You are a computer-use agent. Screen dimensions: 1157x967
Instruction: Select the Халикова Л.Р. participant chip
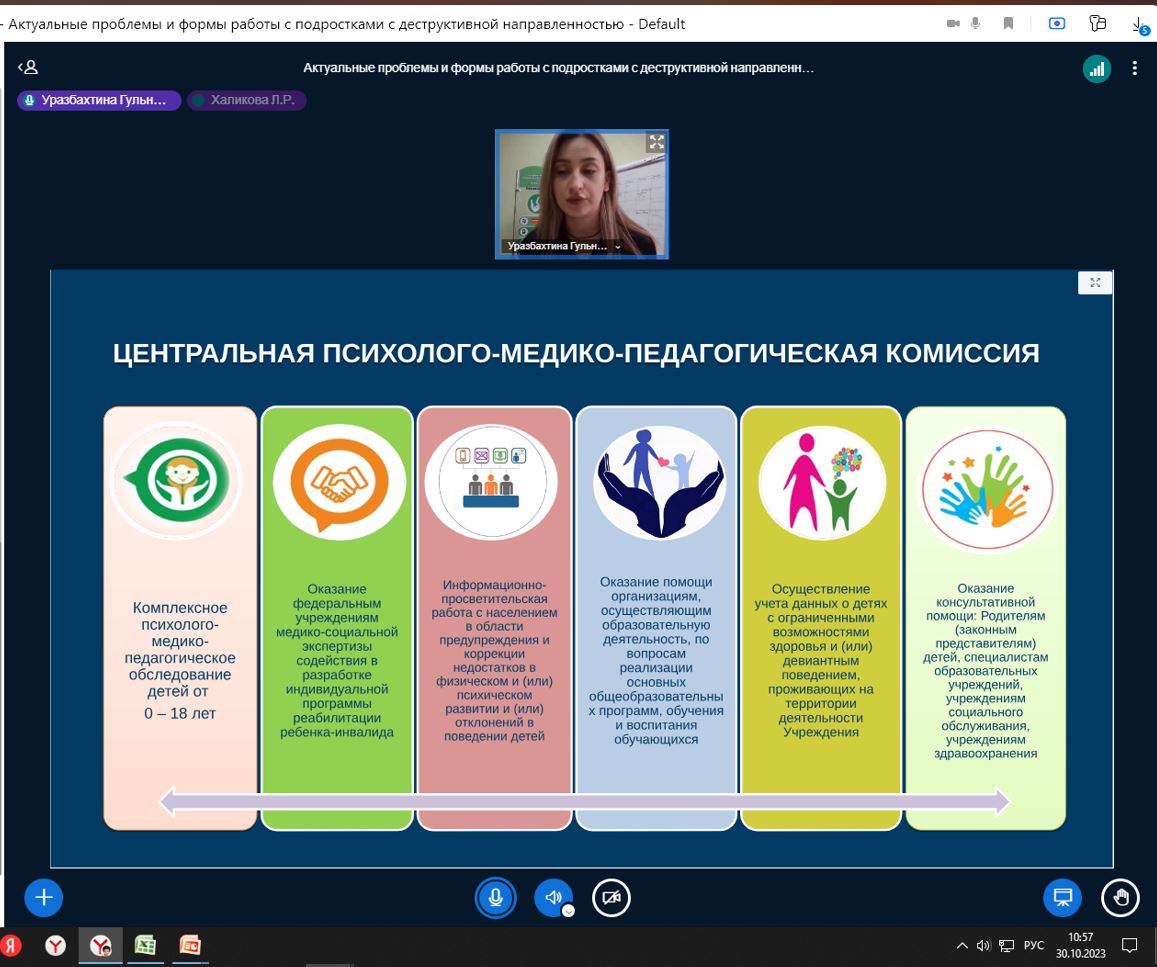246,100
